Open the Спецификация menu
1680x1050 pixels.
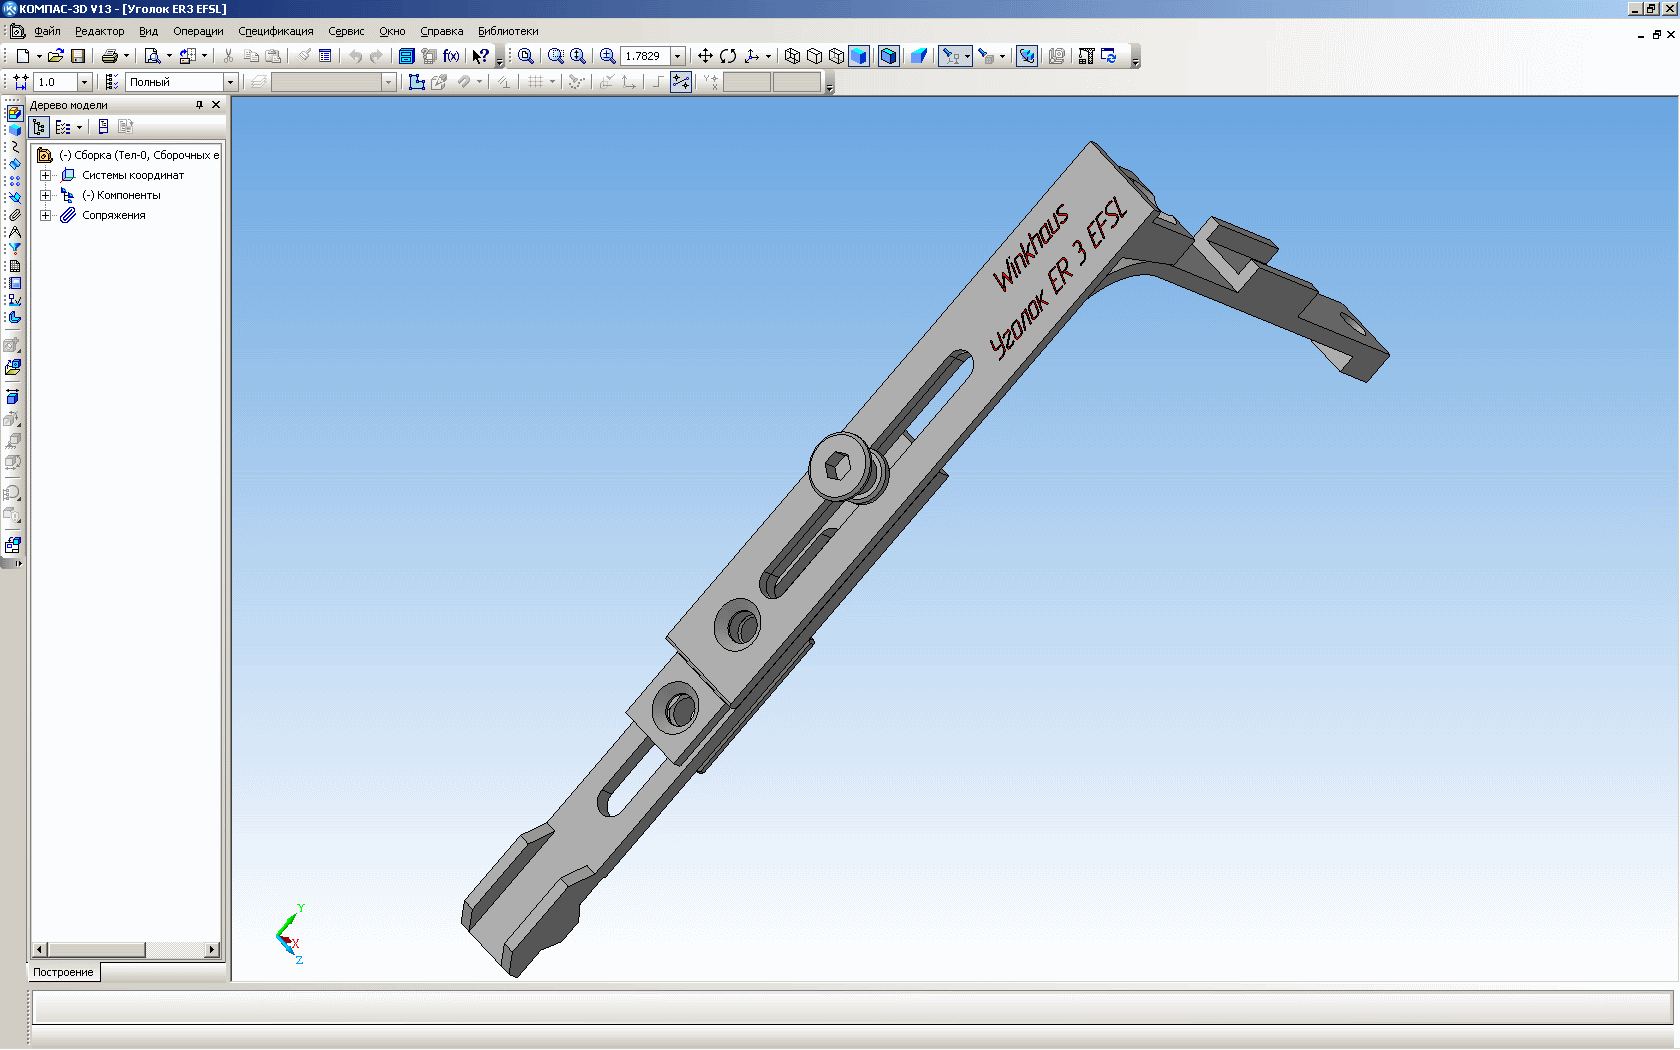(x=276, y=31)
